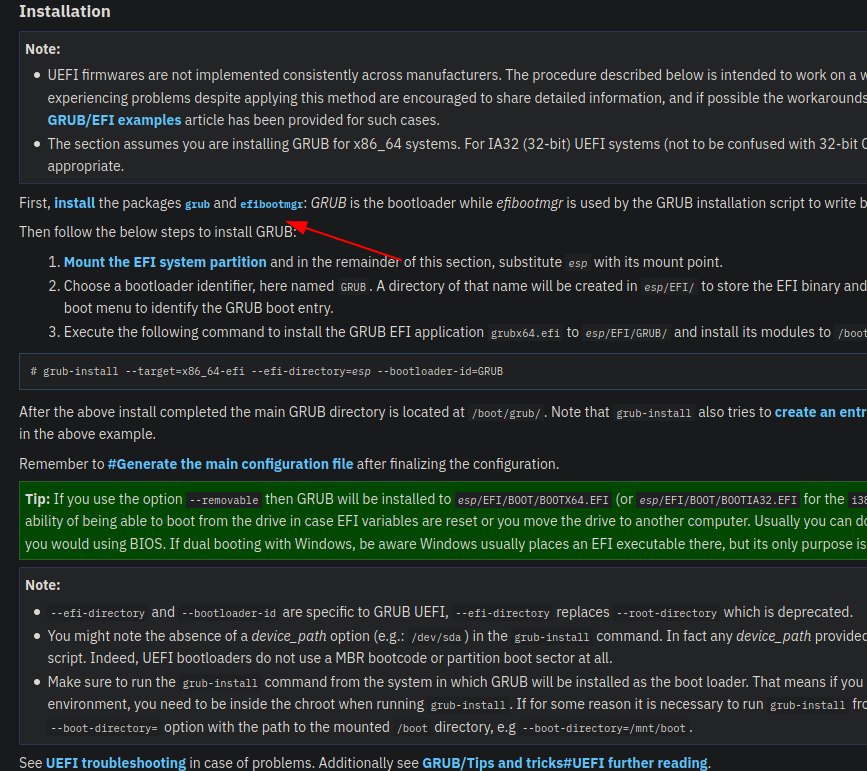867x771 pixels.
Task: Click the 'esp/EFI/BOOT/BOOTIA32.EFI' path
Action: [718, 500]
